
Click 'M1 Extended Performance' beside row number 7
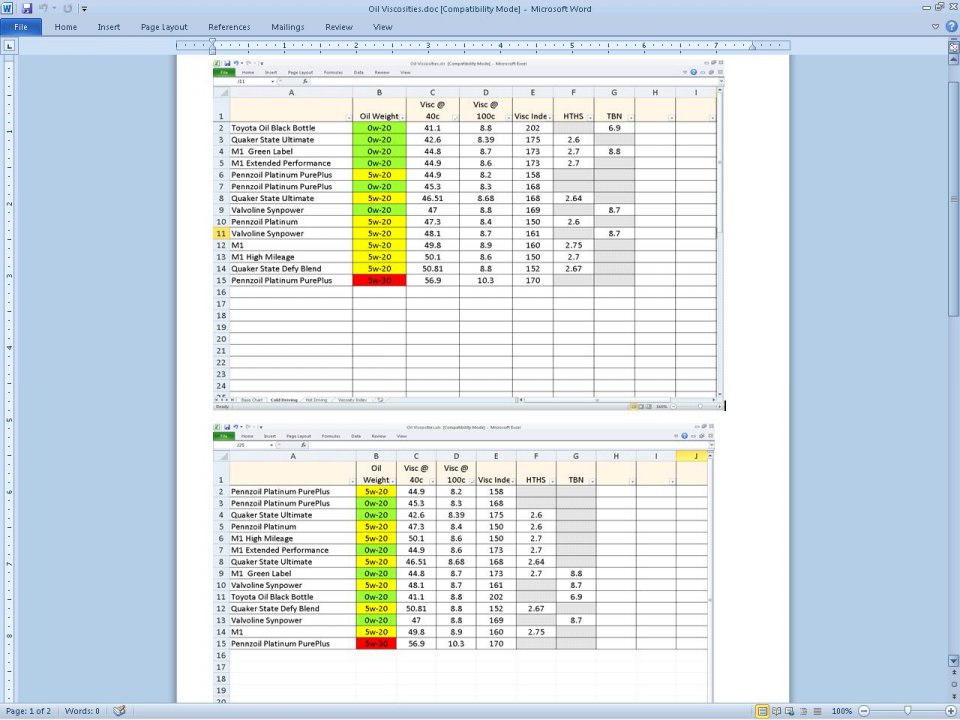click(280, 550)
